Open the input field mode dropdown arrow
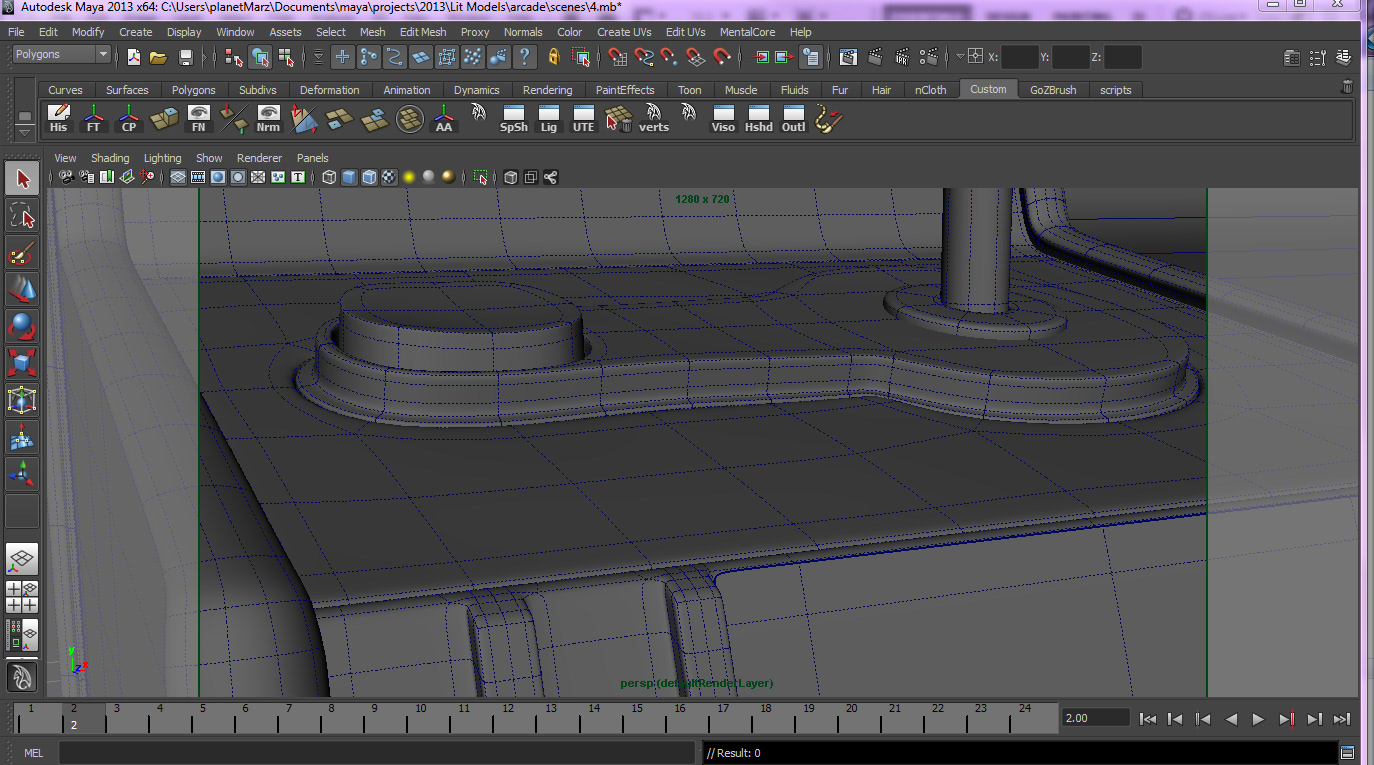This screenshot has width=1374, height=765. [960, 57]
